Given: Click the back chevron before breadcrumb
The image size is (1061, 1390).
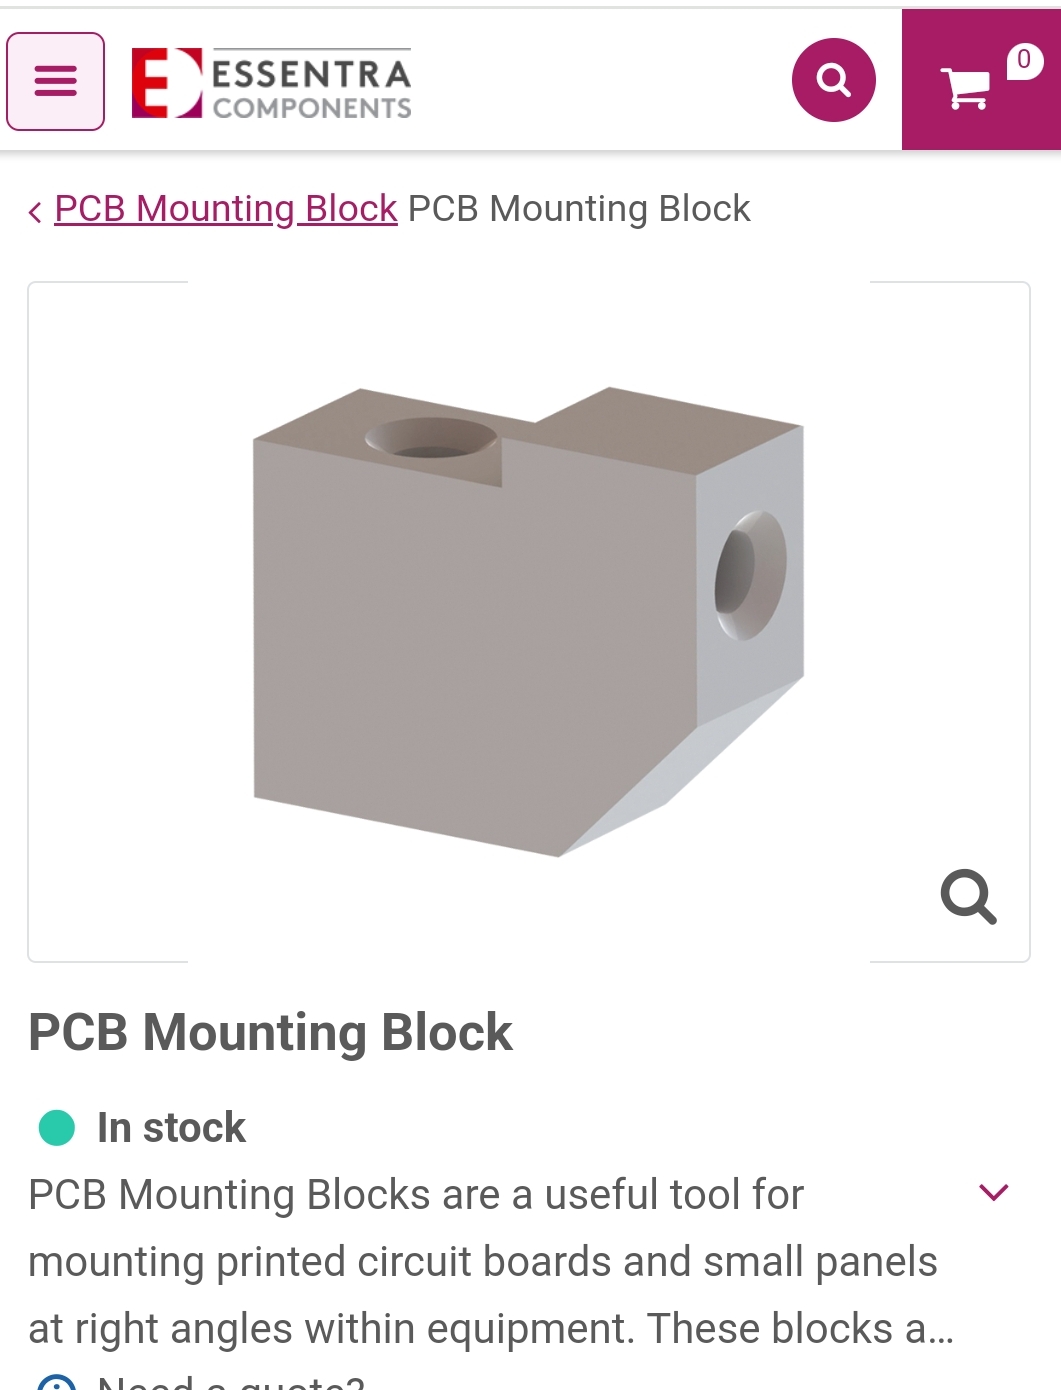Looking at the screenshot, I should [x=35, y=211].
